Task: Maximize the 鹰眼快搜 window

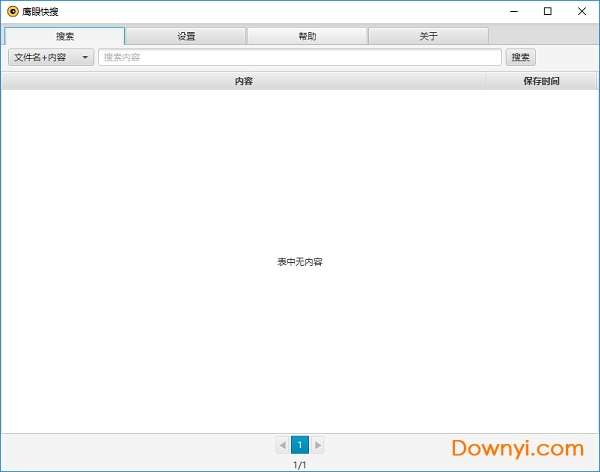Action: click(x=548, y=11)
